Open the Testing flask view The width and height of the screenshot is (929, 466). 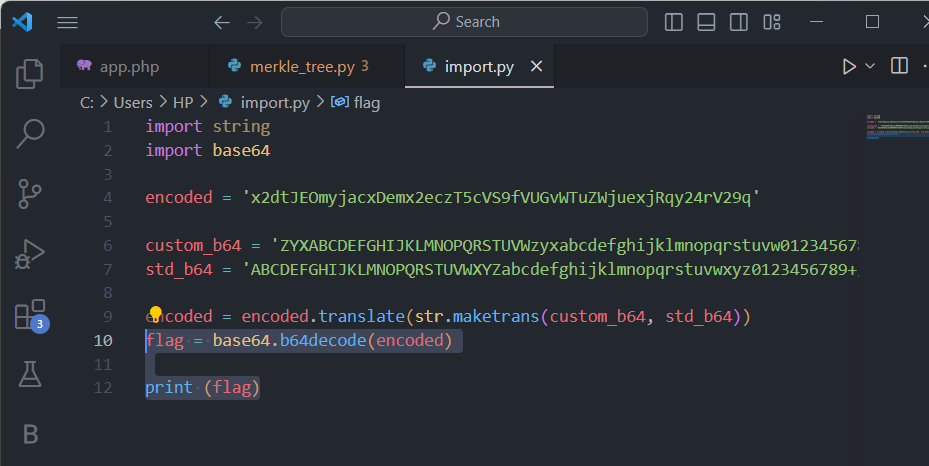click(x=30, y=374)
